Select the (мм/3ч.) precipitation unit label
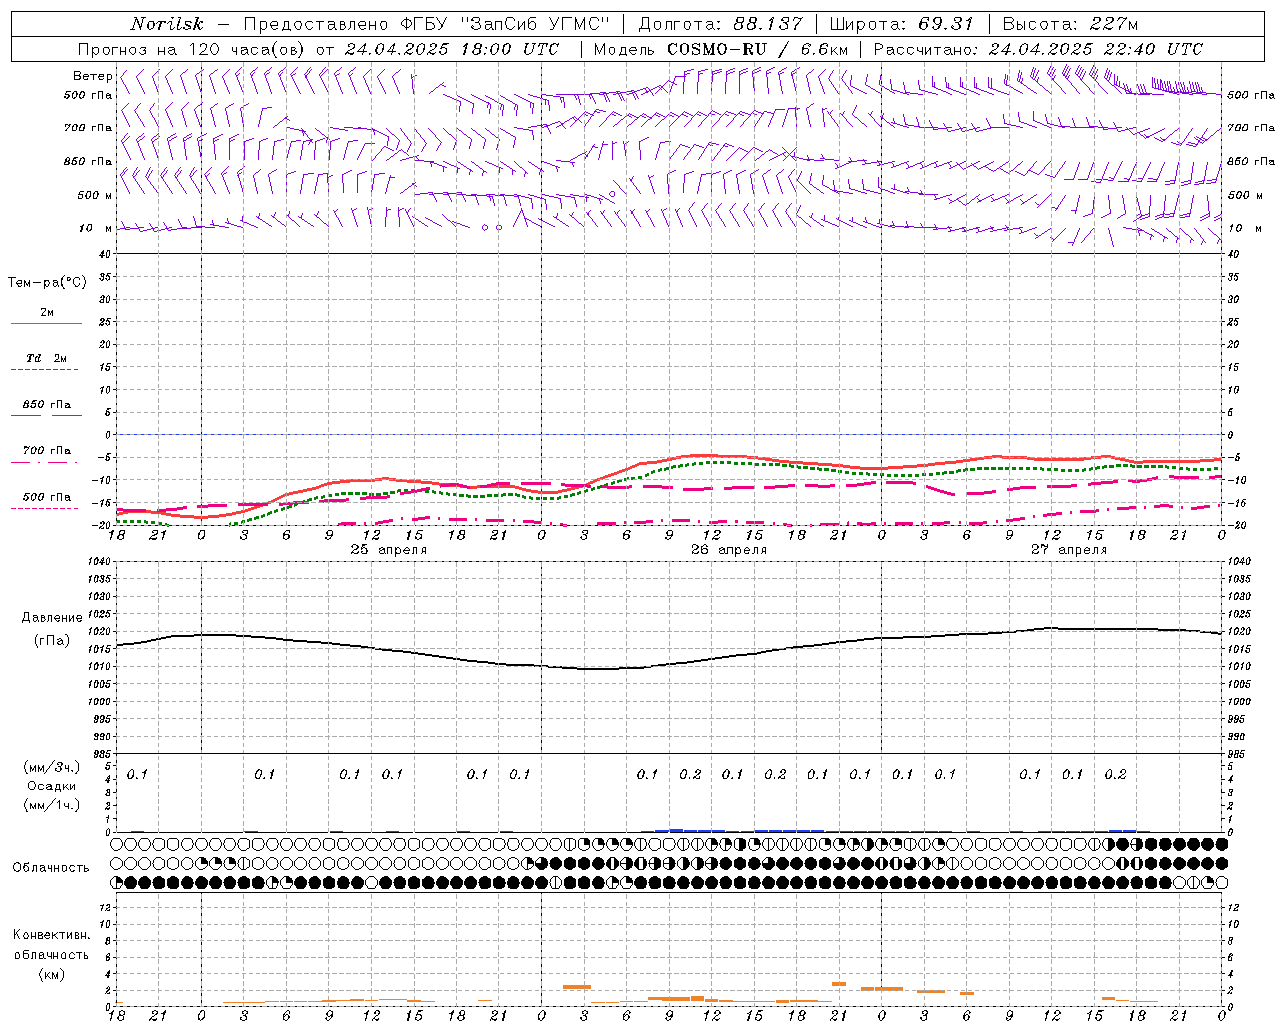Screen dimensions: 1280x1024 [51, 767]
